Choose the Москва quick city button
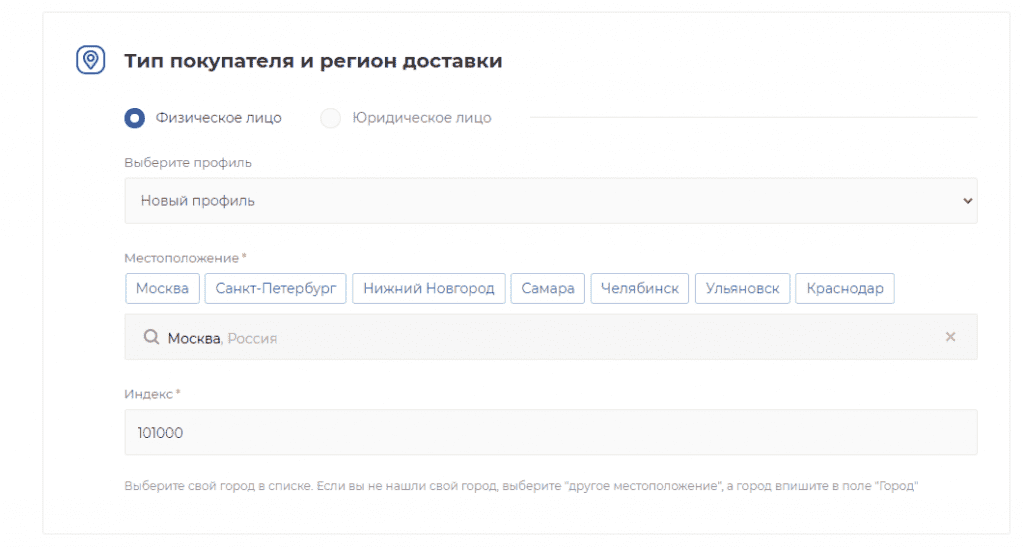 162,288
